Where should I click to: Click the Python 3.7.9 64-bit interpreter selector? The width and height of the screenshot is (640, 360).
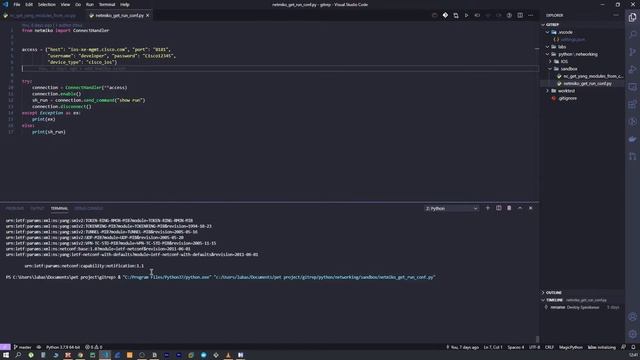pos(62,347)
